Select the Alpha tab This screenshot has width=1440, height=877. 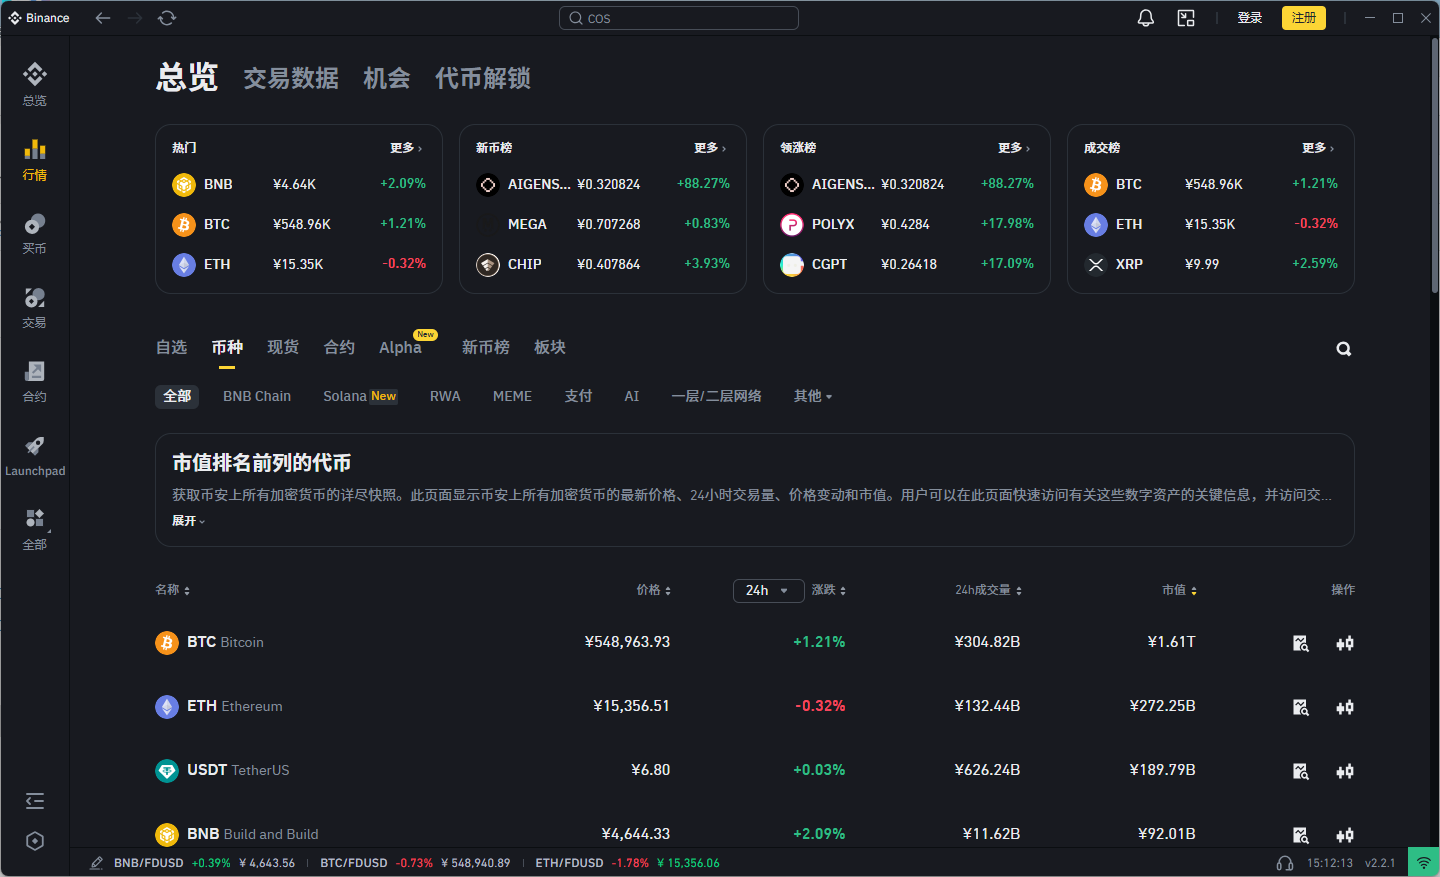pos(401,347)
